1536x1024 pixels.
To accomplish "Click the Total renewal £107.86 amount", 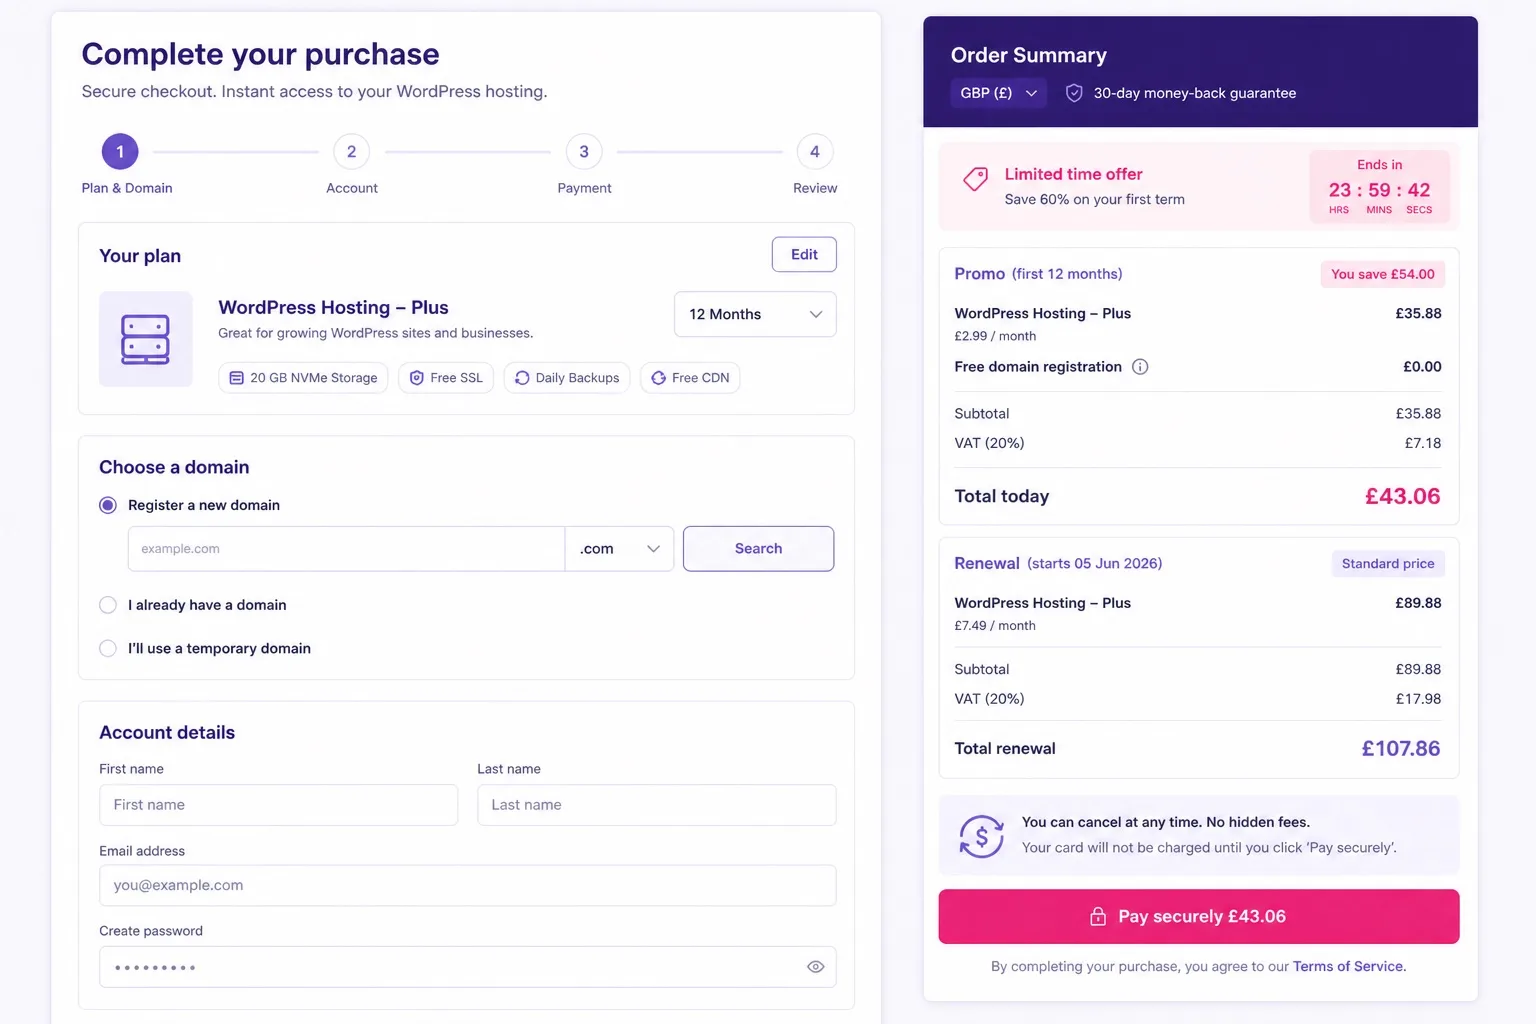I will (1400, 749).
